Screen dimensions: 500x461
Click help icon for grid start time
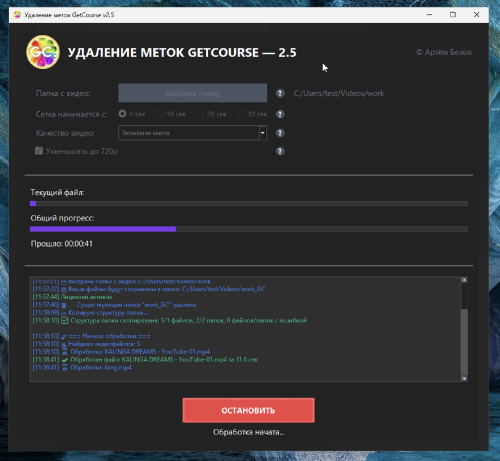pyautogui.click(x=280, y=114)
